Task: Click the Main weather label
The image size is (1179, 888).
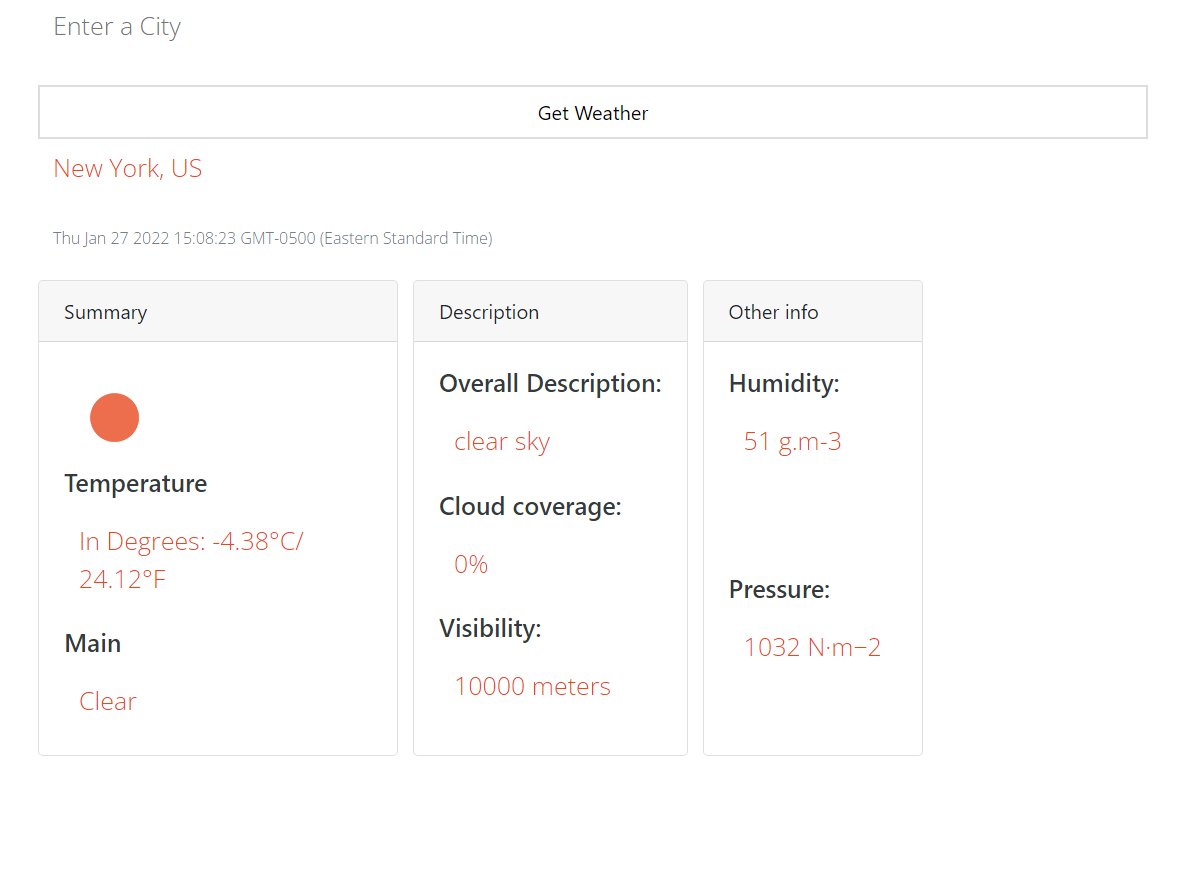Action: (x=93, y=643)
